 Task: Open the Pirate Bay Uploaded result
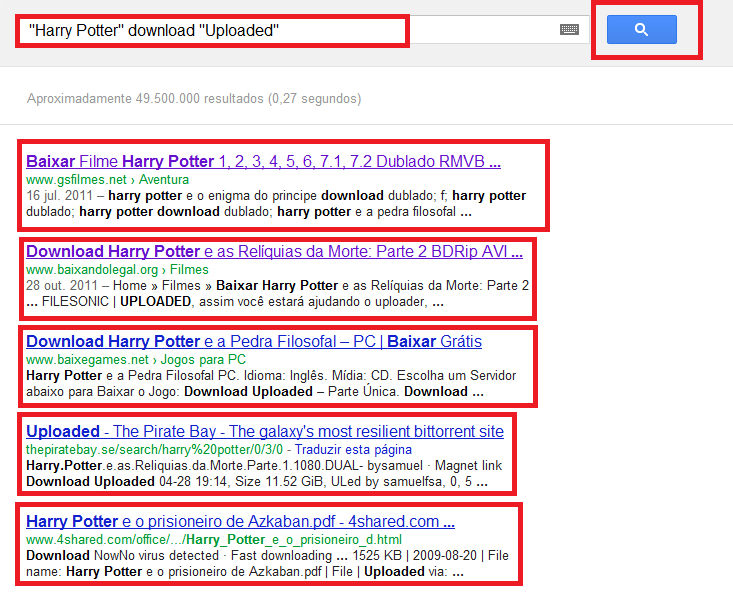(x=265, y=431)
